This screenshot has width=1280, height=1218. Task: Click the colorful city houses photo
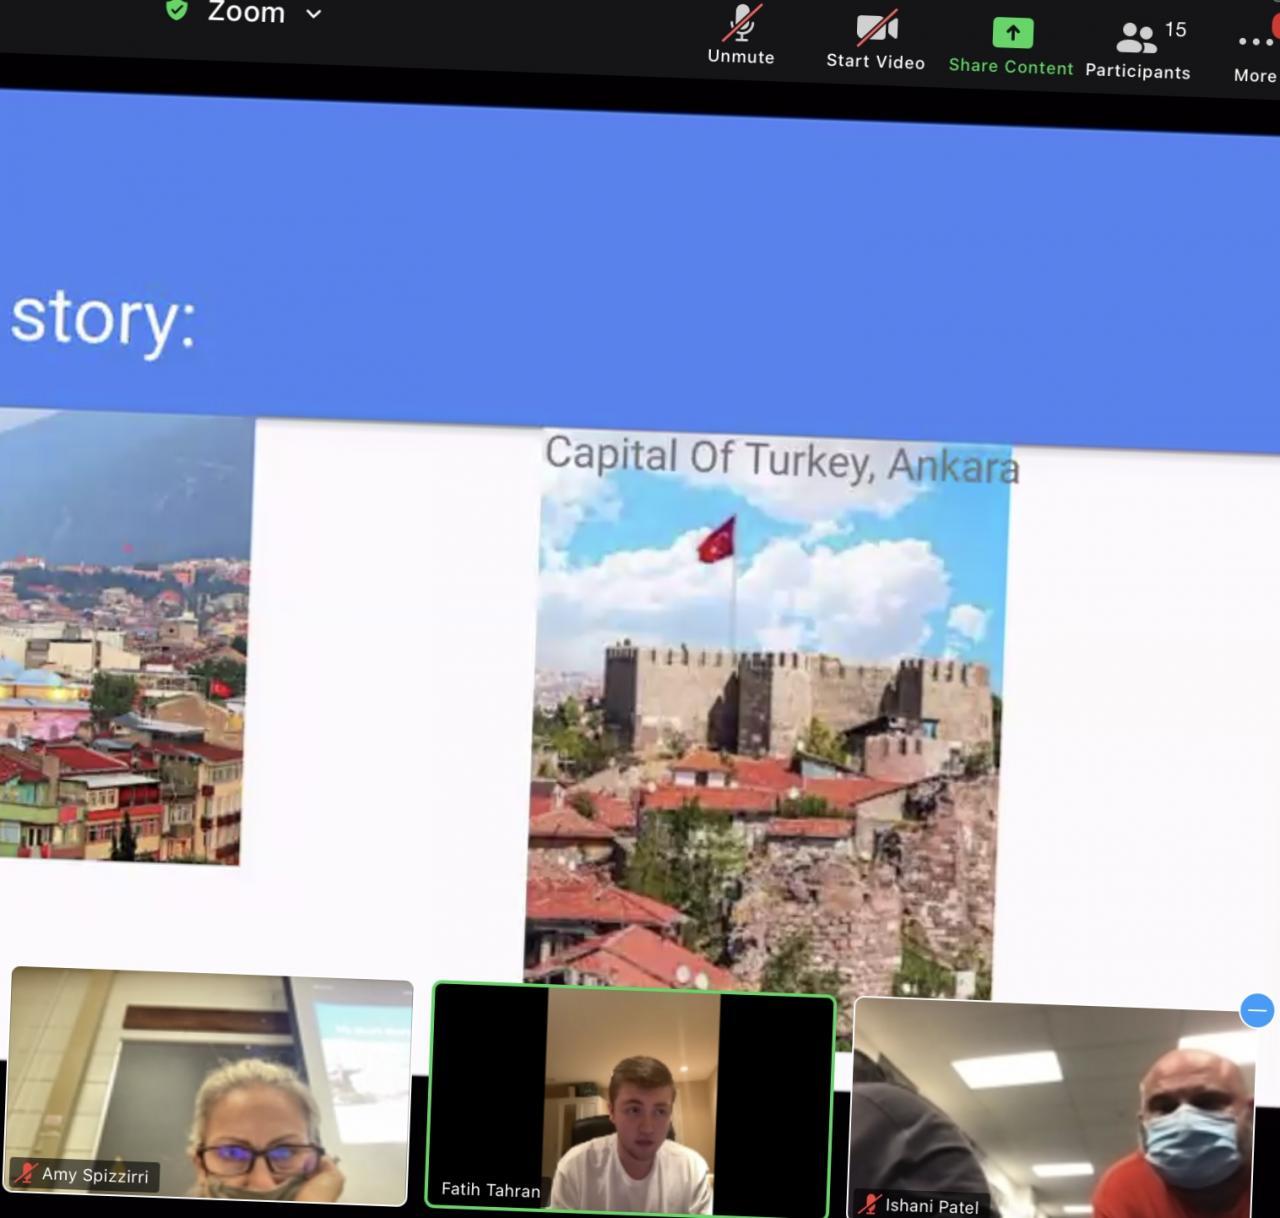[x=123, y=637]
